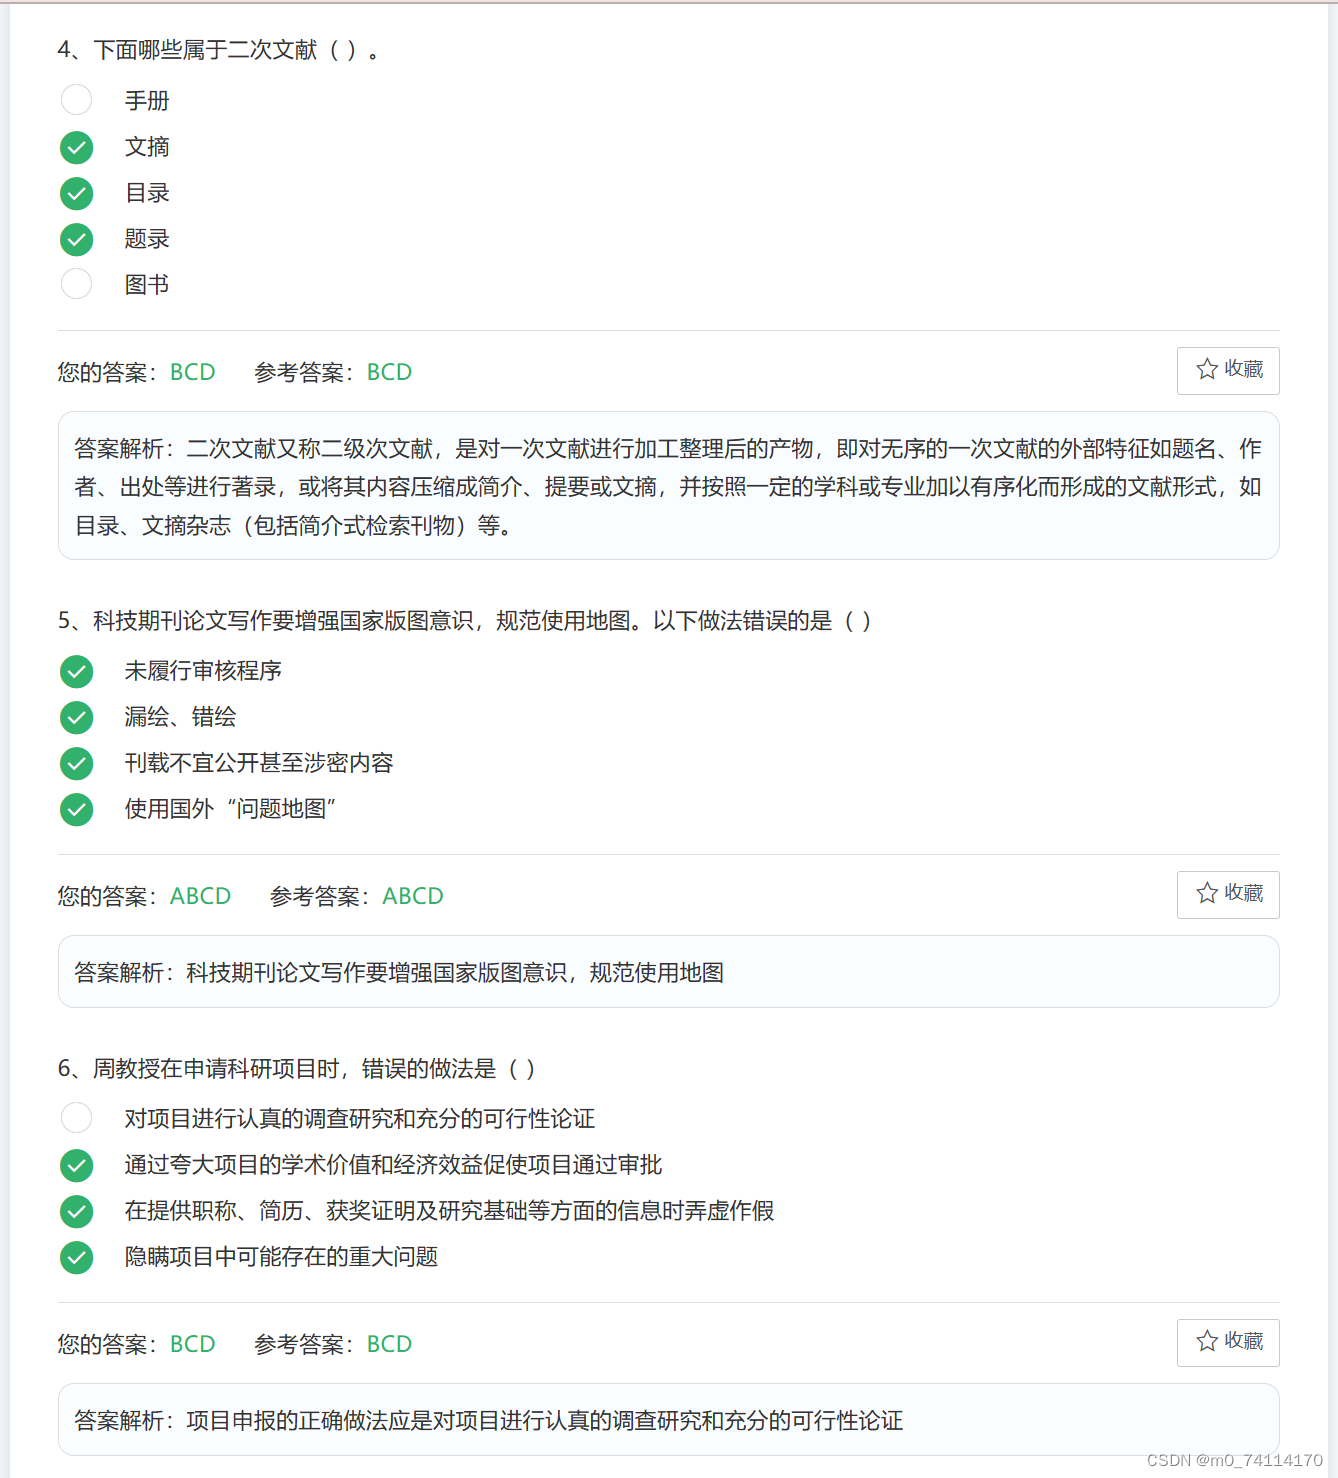Toggle option 通过夸大项目的学术价值和经济效益
This screenshot has width=1338, height=1478.
tap(77, 1165)
